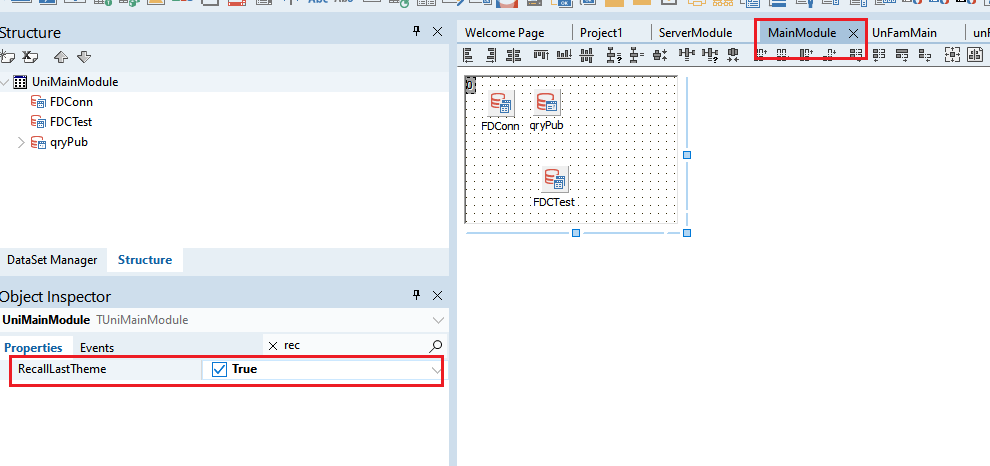Select the qryPub component on the designer

tap(547, 102)
